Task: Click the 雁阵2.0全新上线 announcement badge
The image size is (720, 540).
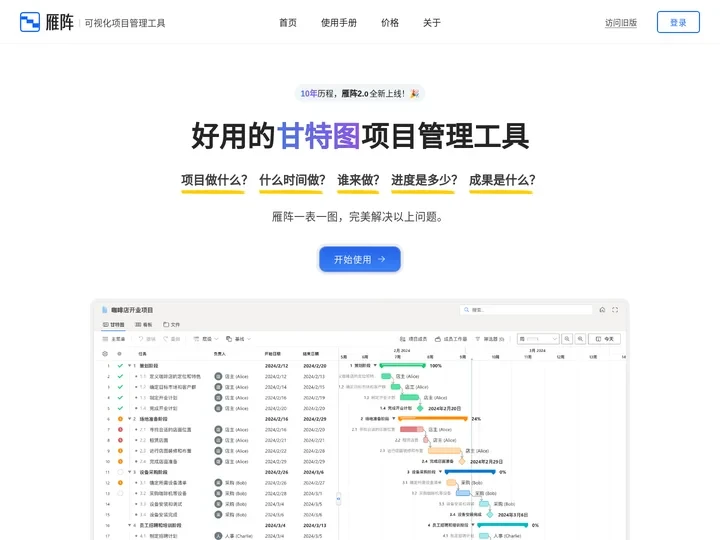Action: point(360,93)
